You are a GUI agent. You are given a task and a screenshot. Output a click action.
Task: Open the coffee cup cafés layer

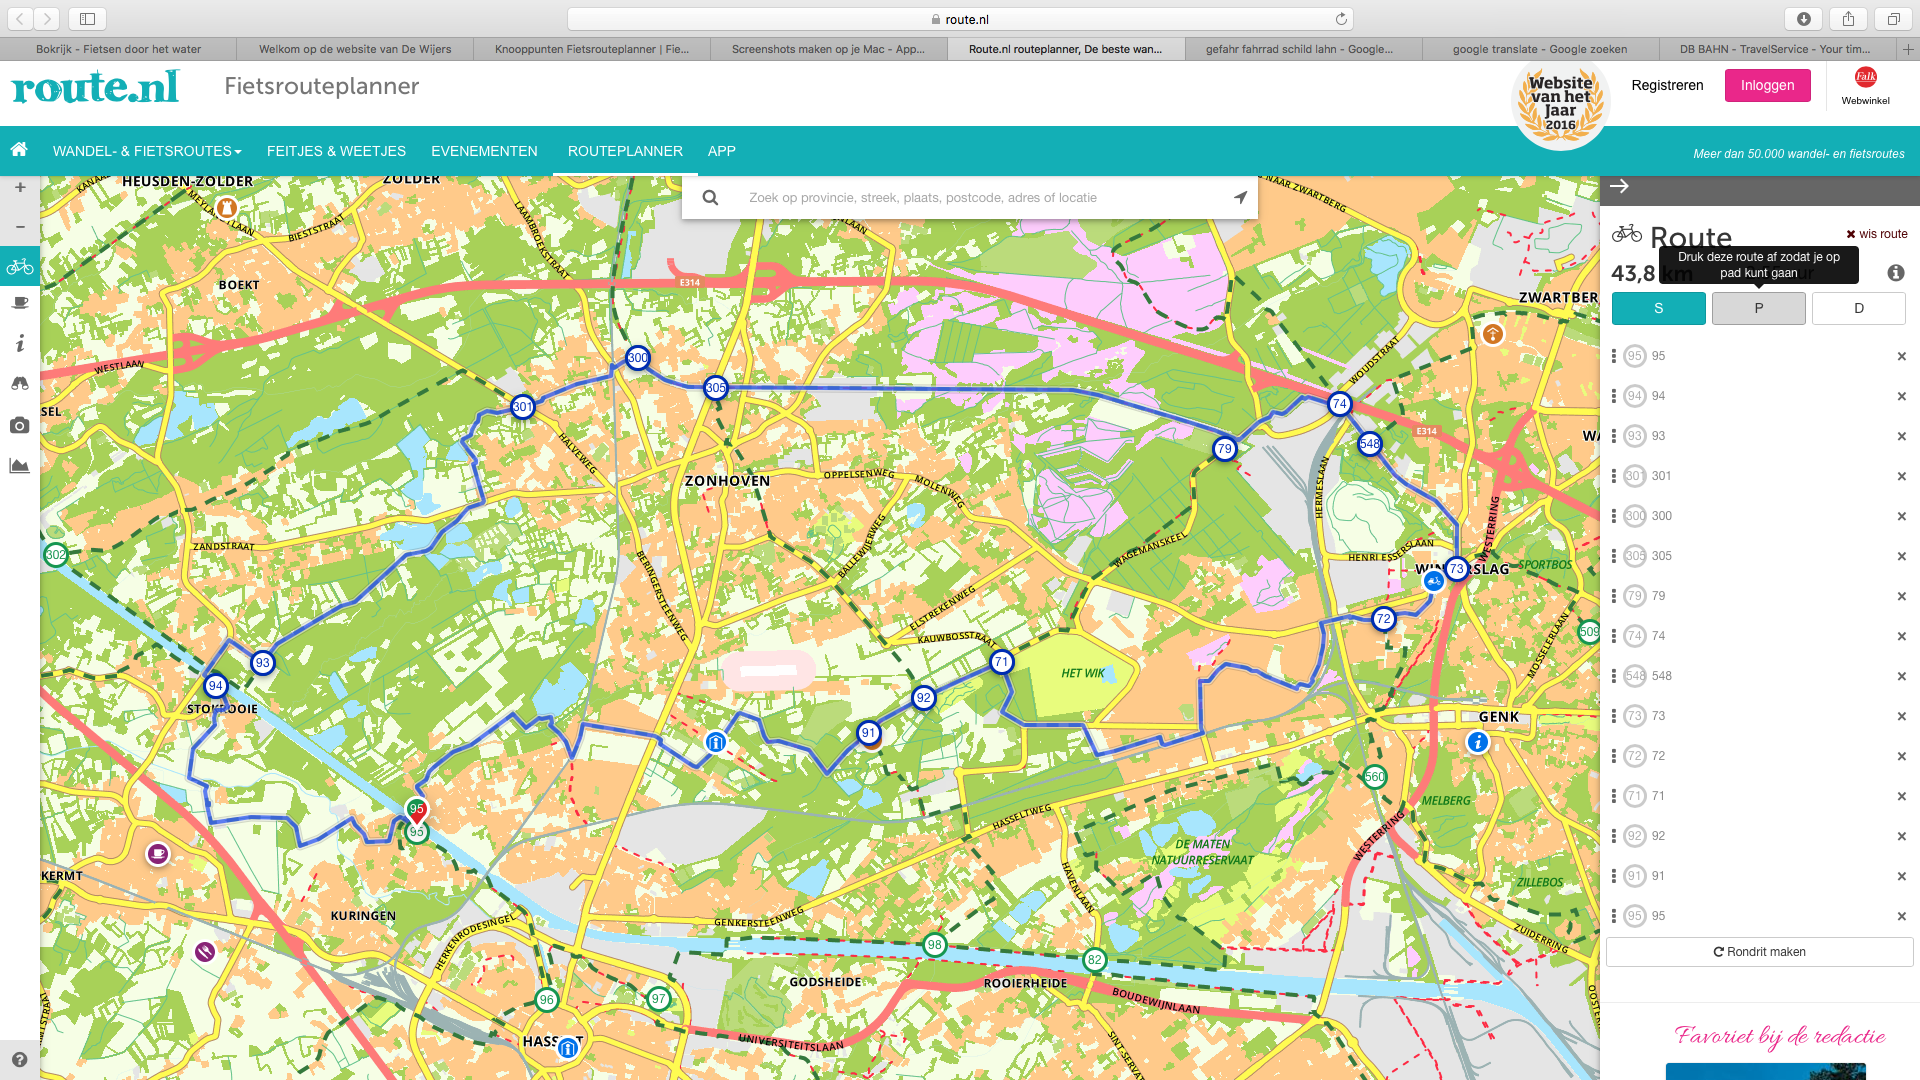20,303
